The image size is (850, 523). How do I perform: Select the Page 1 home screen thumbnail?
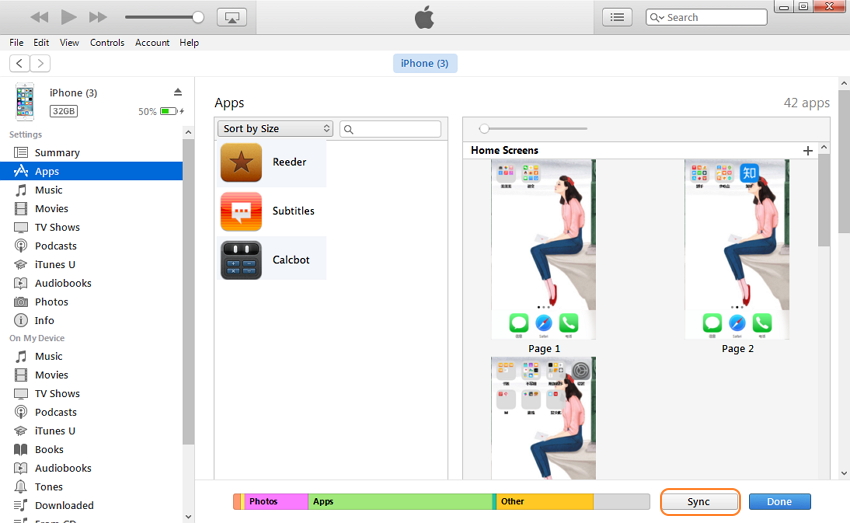(x=543, y=249)
